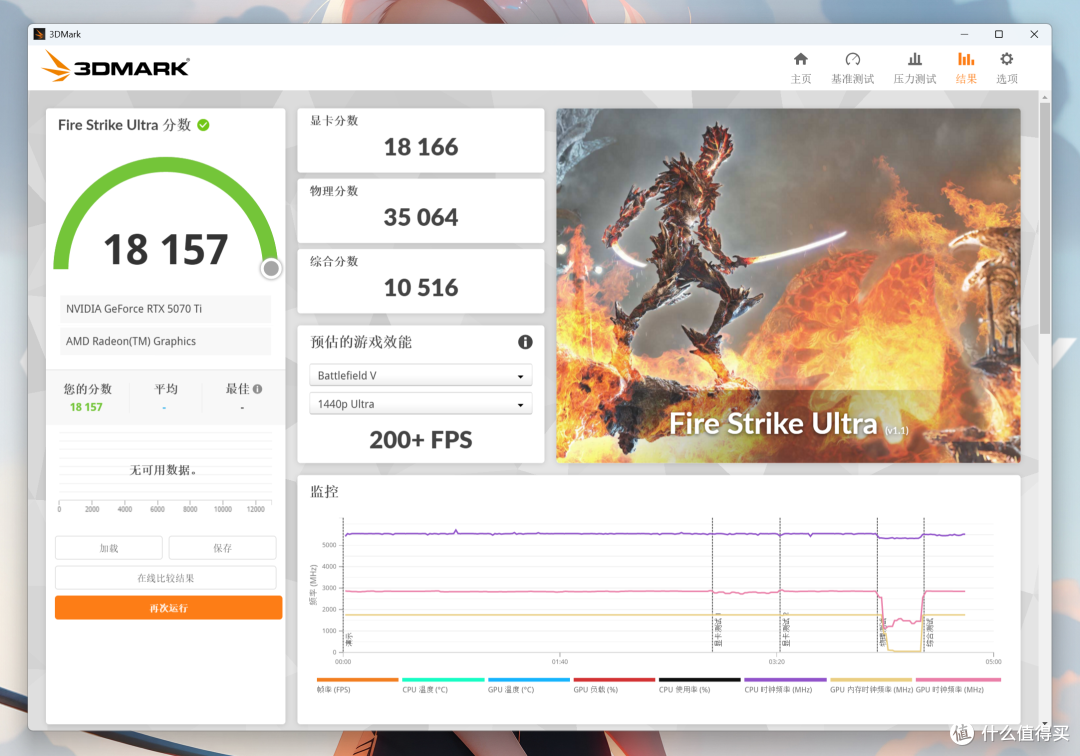The image size is (1080, 756).
Task: Click green 您的分数 value 18 157
Action: 86,407
